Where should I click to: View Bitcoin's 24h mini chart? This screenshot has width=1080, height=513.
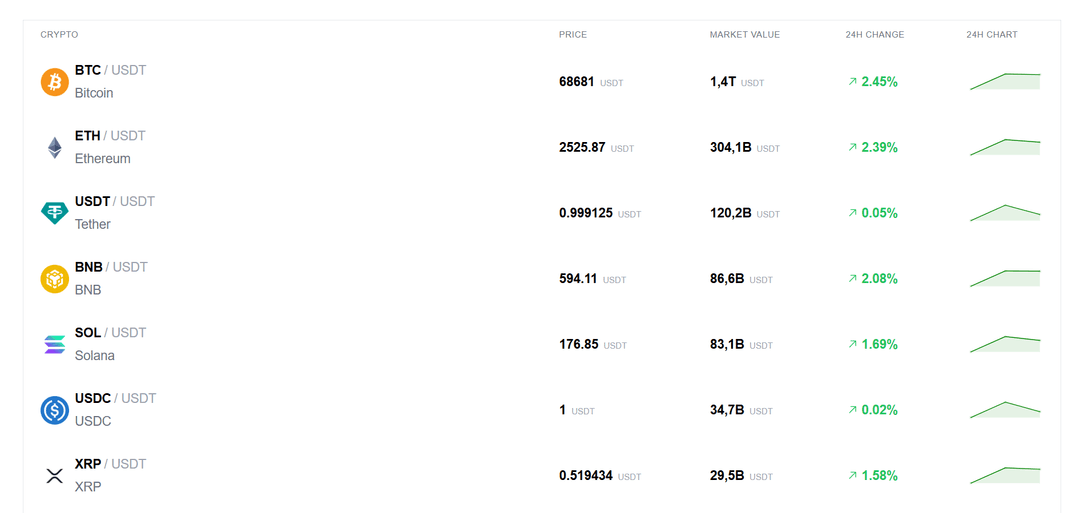(1005, 81)
